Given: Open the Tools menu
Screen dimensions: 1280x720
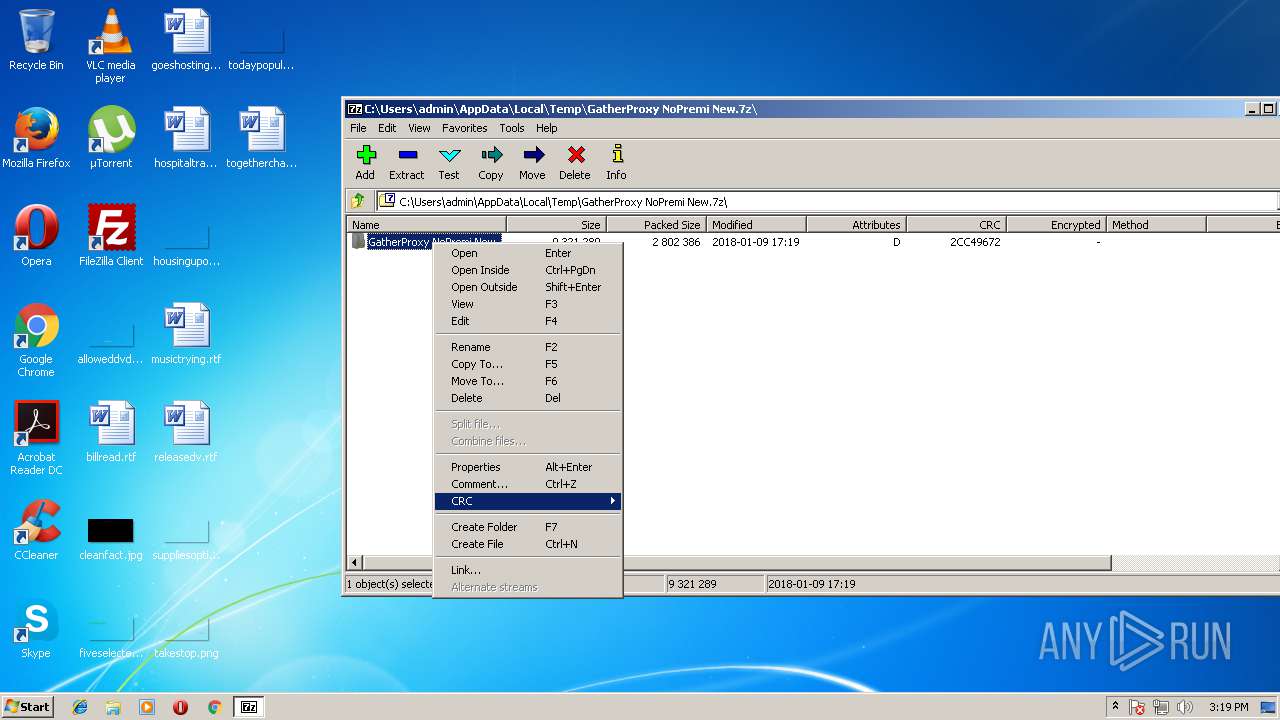Looking at the screenshot, I should point(512,128).
